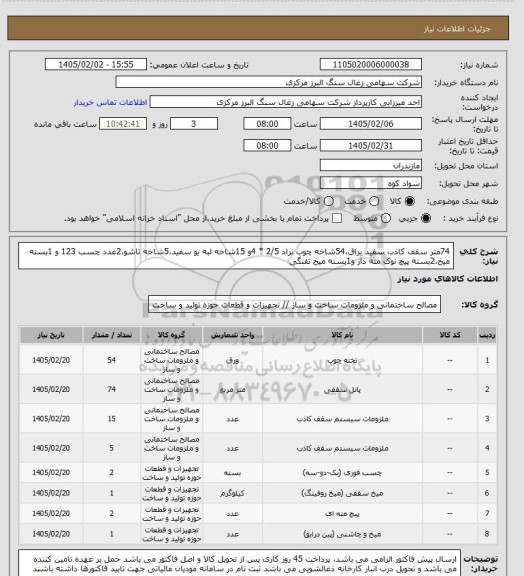Select the پیچ مته ای item

point(342,514)
